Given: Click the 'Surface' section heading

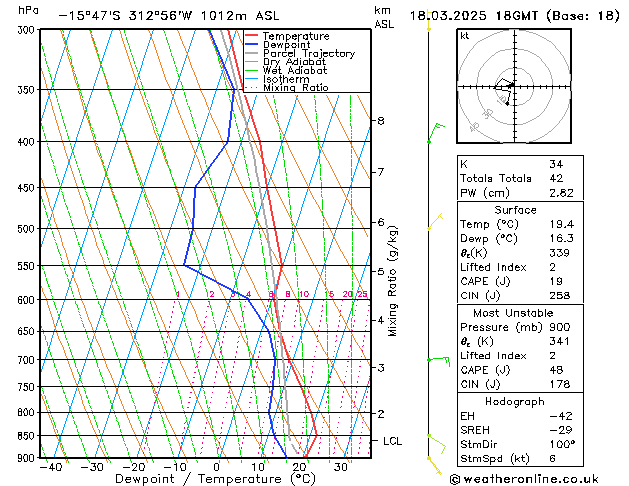Looking at the screenshot, I should [515, 210].
